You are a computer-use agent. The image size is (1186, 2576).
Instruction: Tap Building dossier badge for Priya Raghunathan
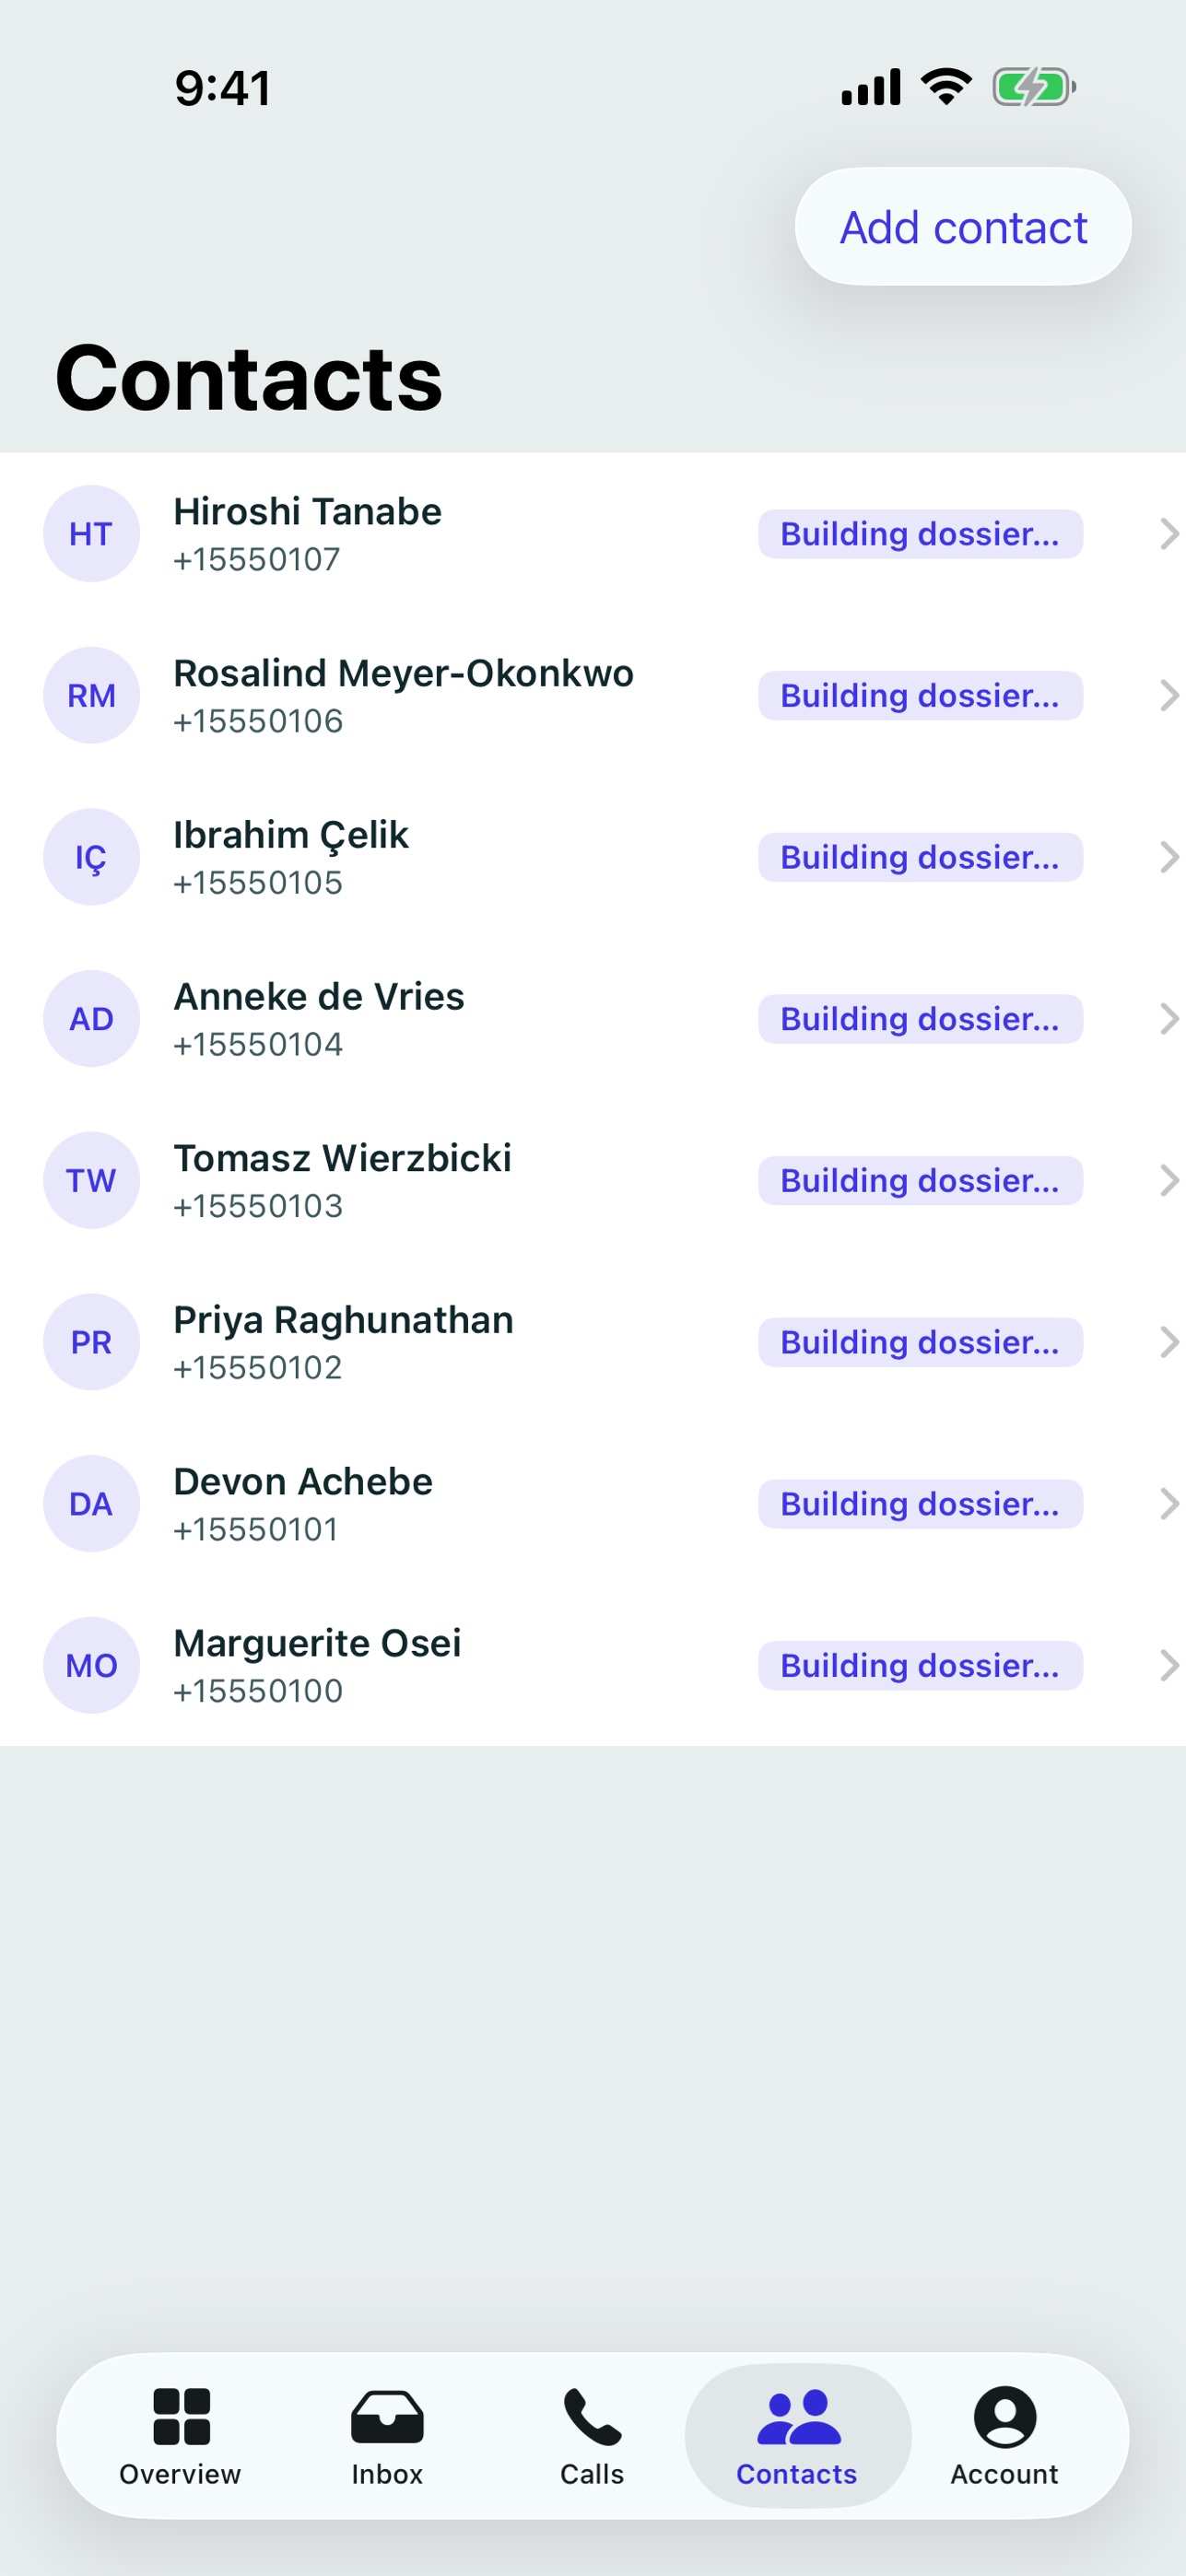pos(920,1342)
